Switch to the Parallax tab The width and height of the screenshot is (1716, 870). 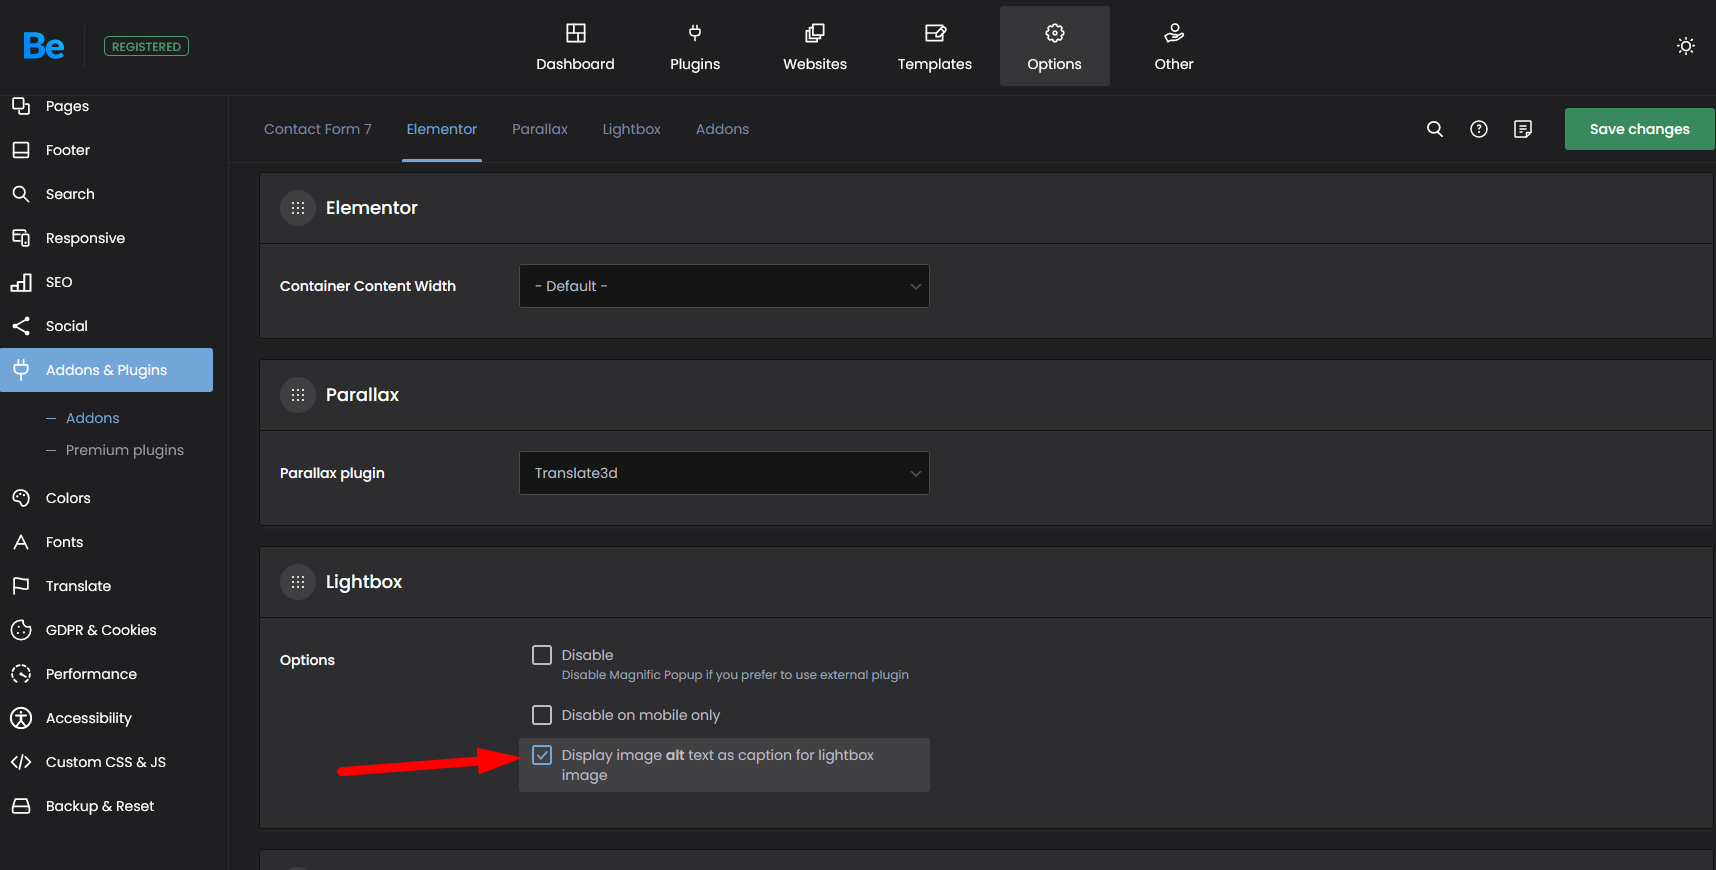click(540, 129)
